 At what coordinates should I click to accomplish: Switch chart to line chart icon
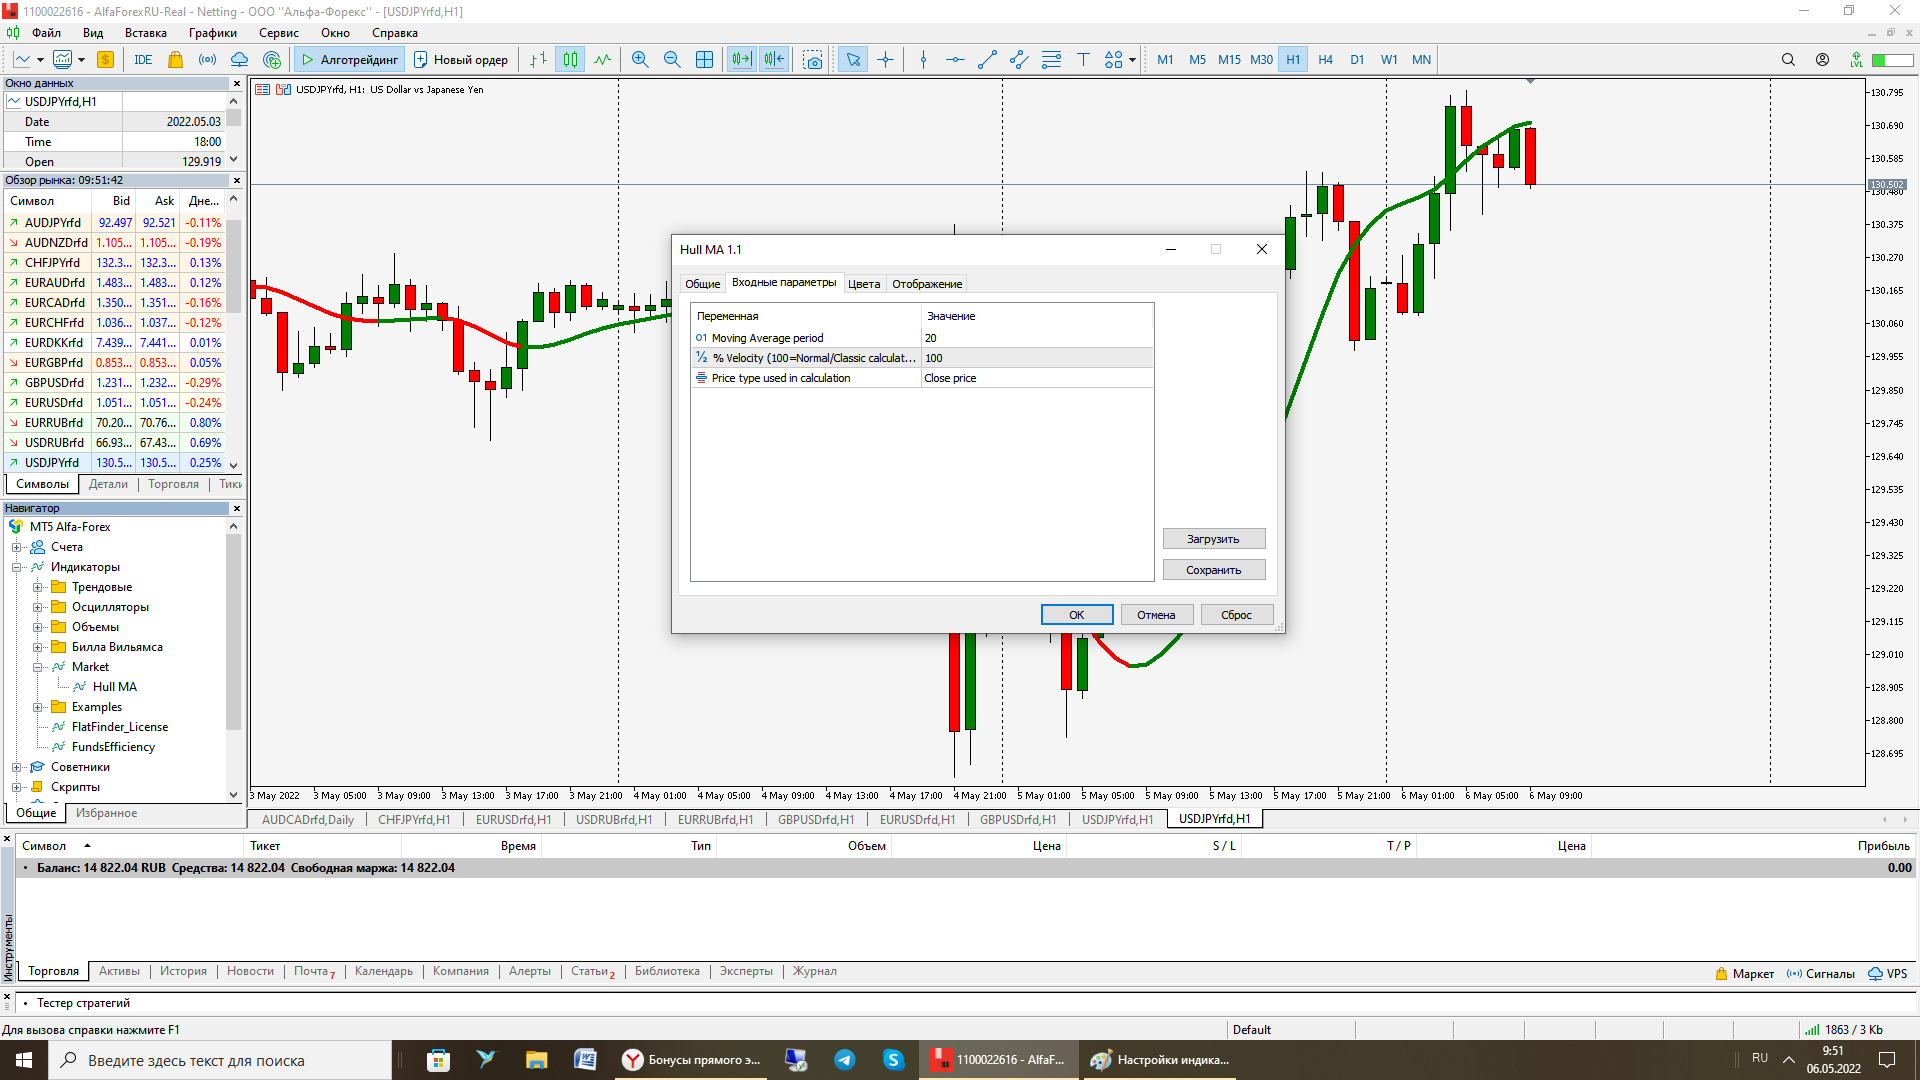tap(602, 60)
